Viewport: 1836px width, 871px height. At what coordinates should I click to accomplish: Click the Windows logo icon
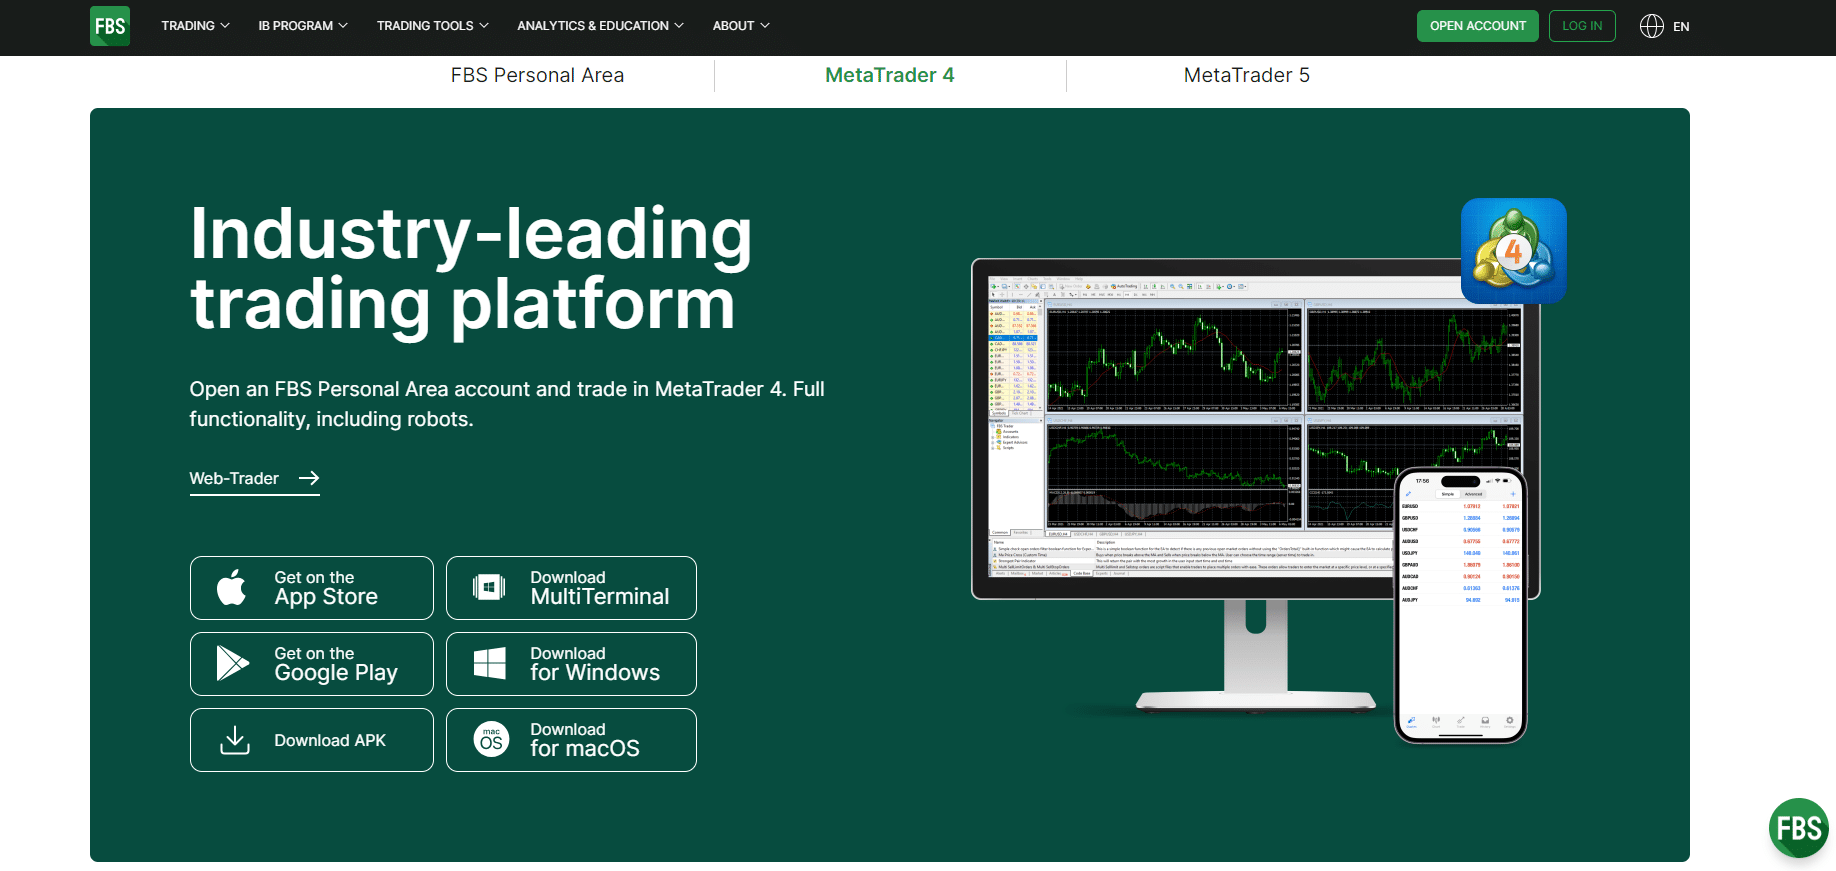point(489,663)
